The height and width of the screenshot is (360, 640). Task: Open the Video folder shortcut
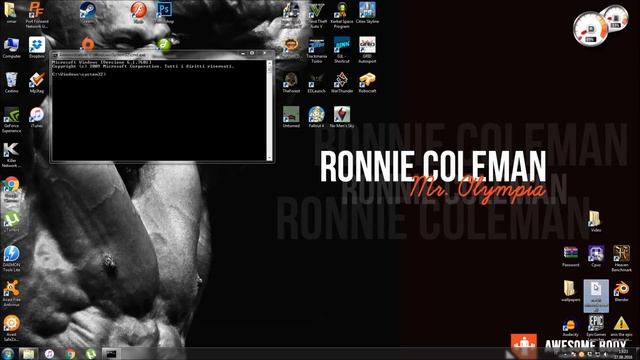[x=596, y=222]
